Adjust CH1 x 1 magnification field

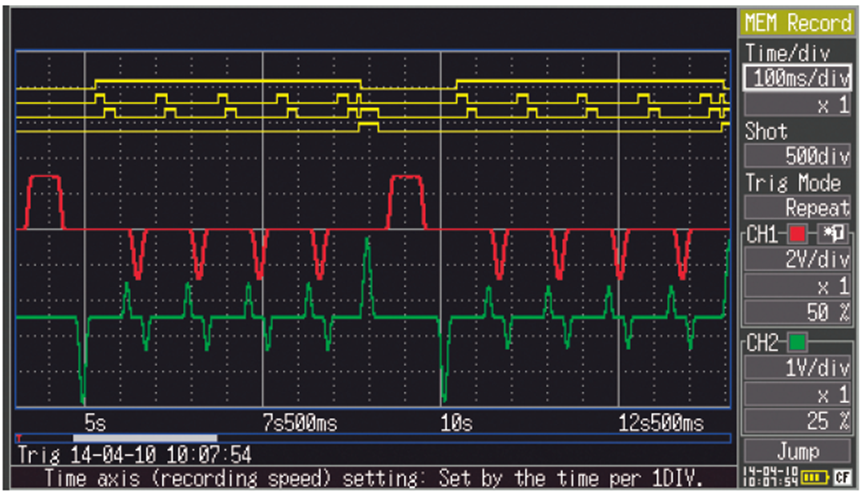click(797, 287)
